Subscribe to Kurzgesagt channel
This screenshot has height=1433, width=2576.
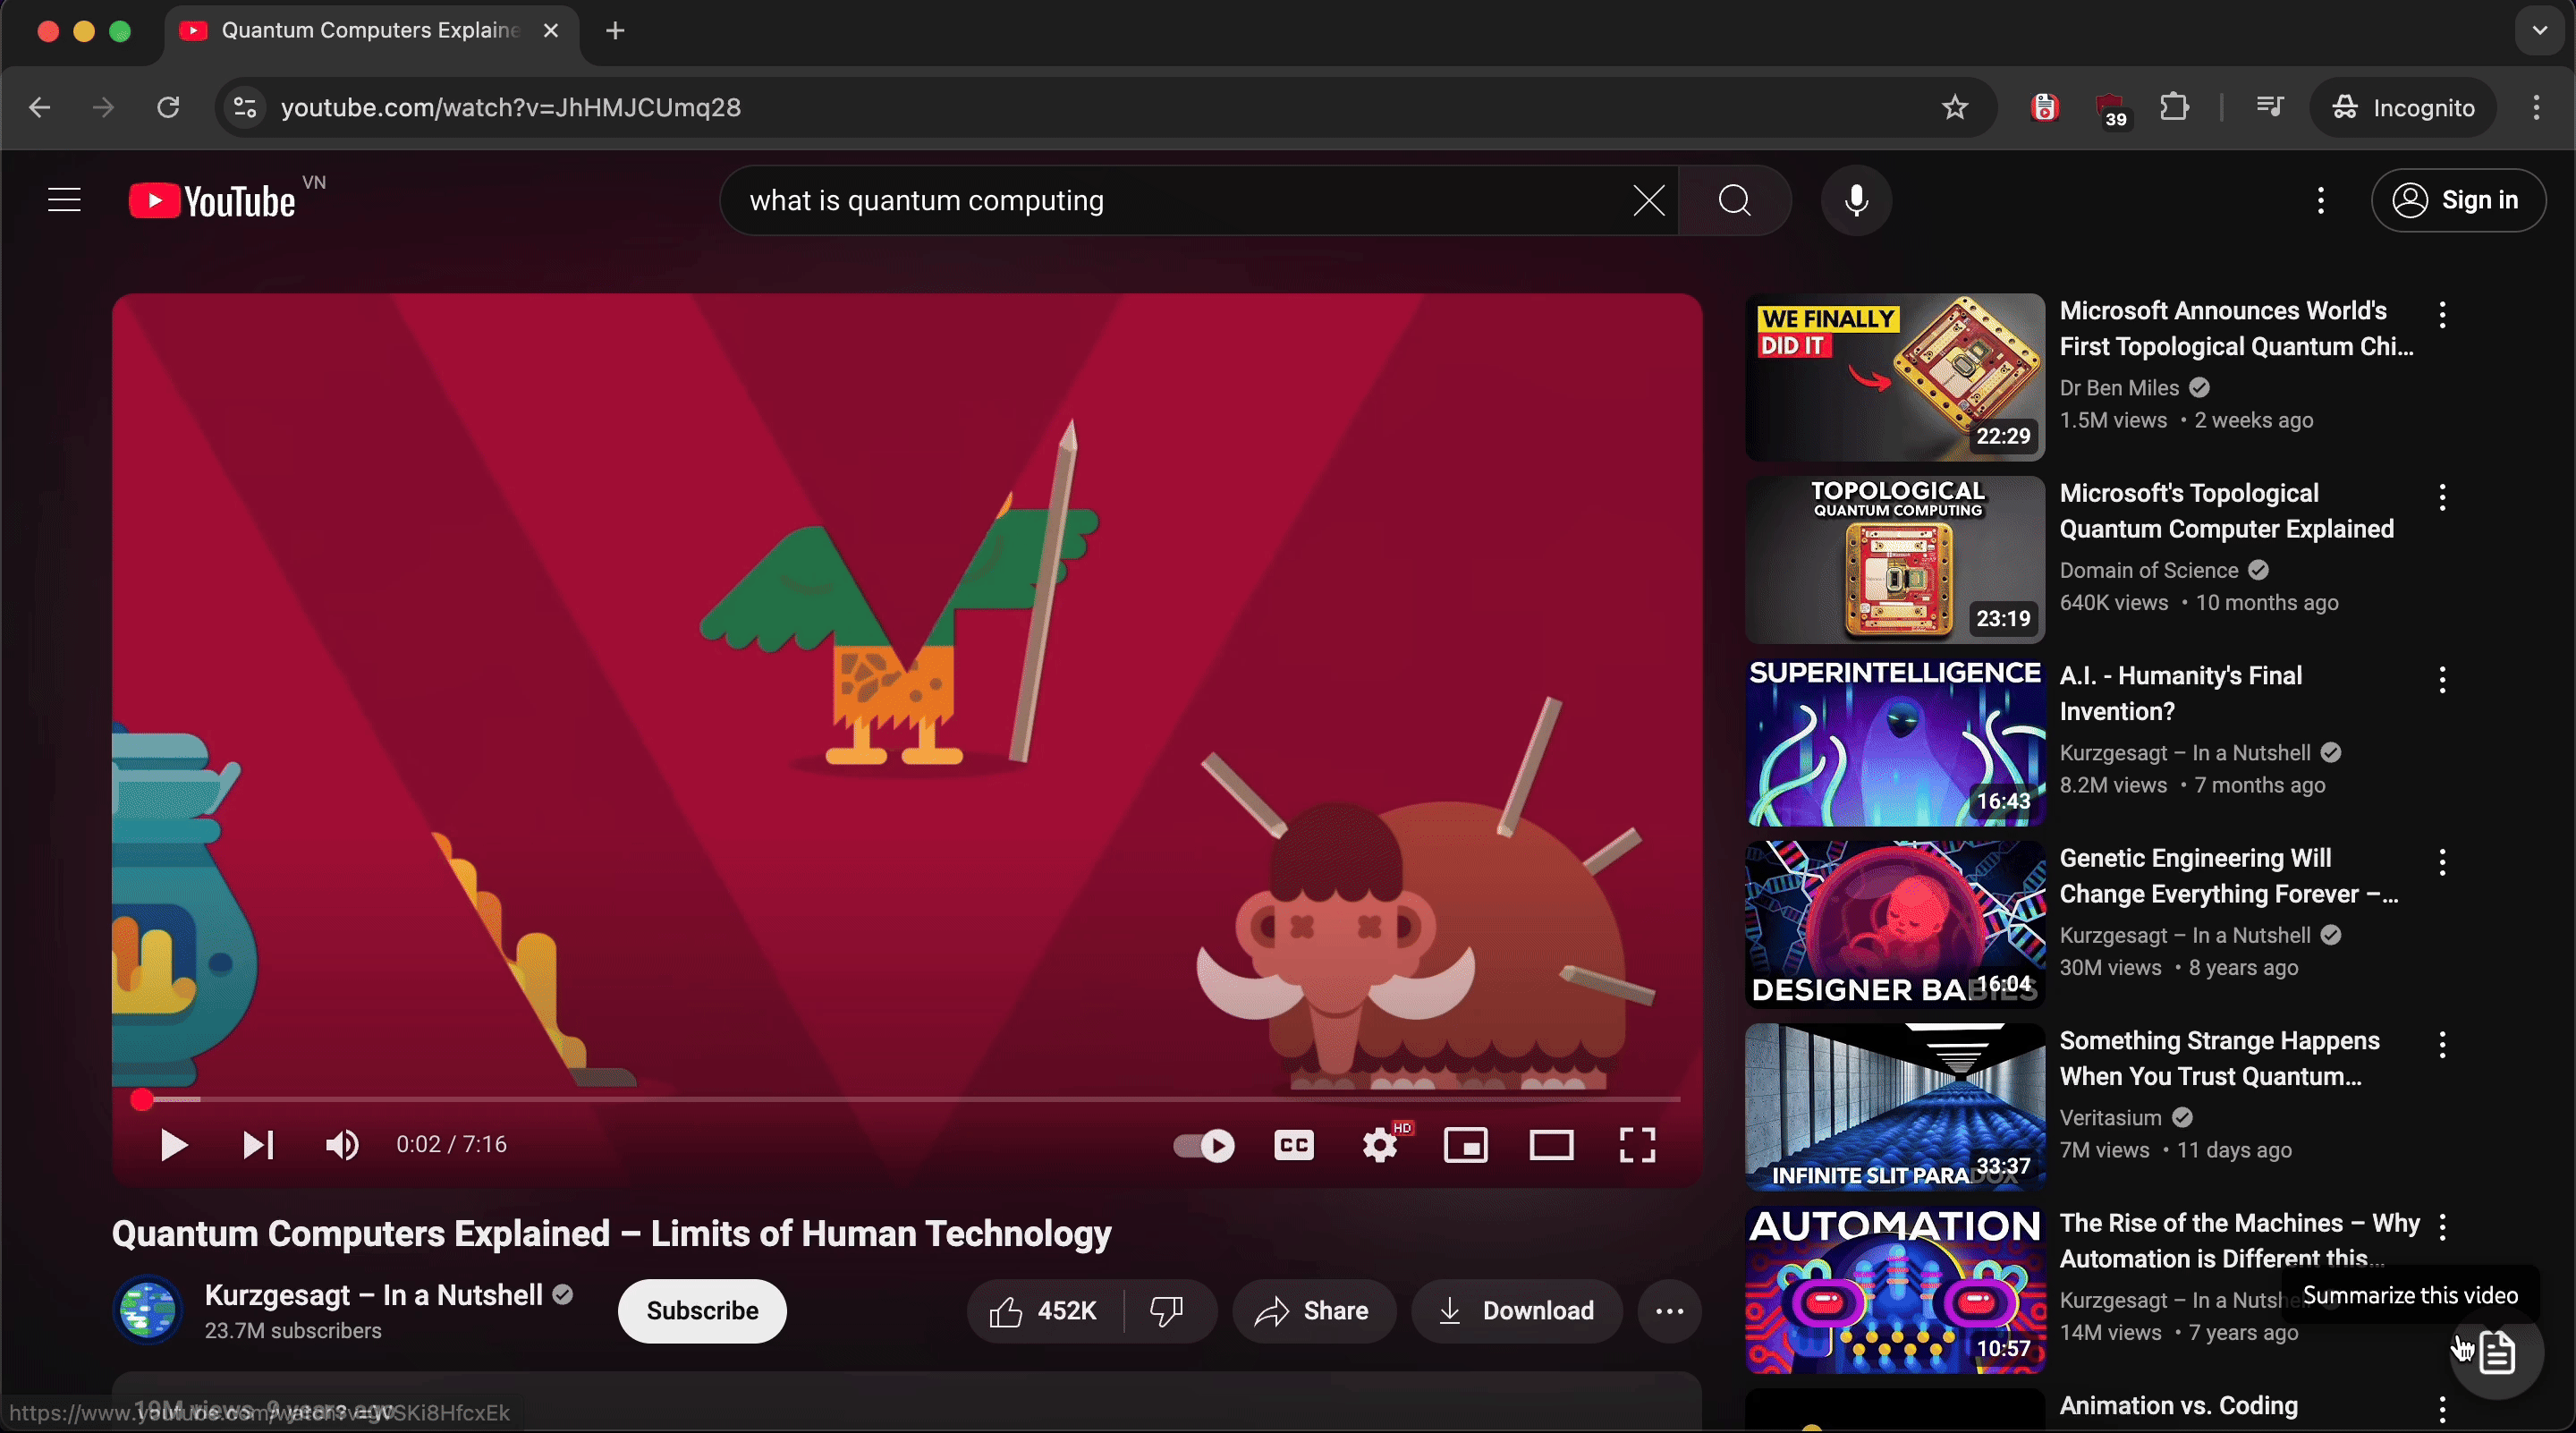point(701,1311)
